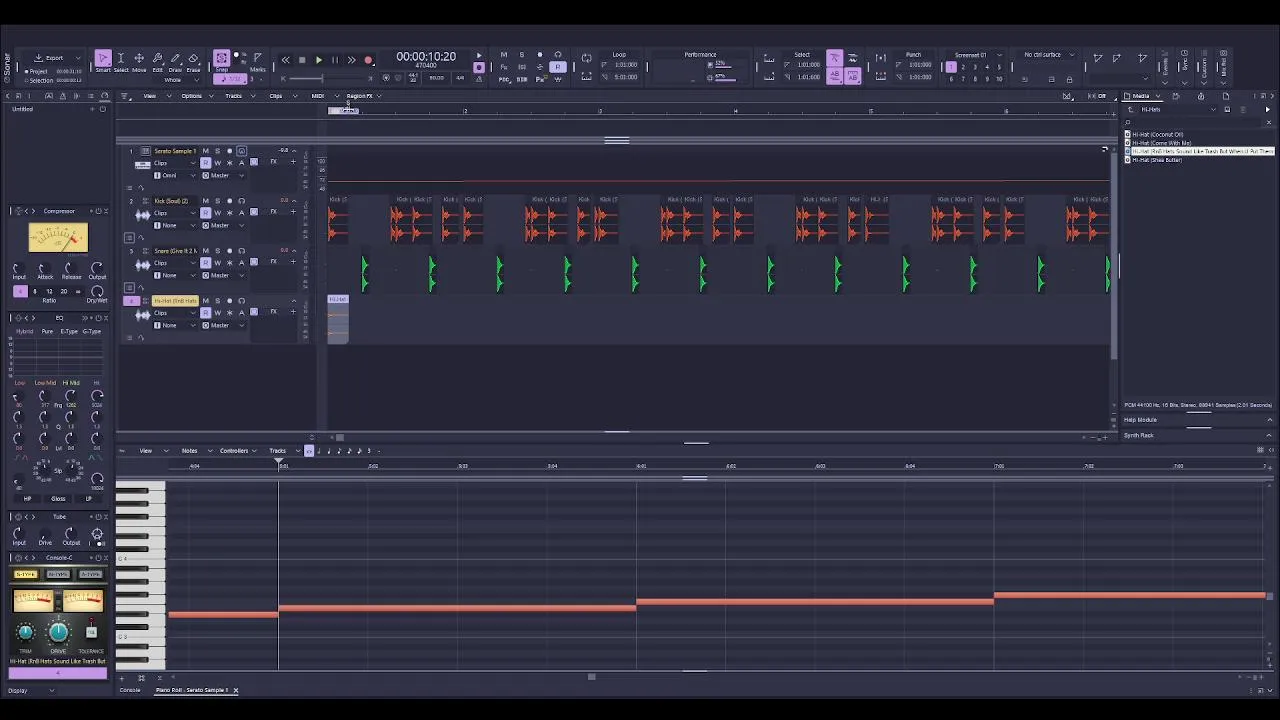Viewport: 1280px width, 720px height.
Task: Select the Smart tool
Action: (x=103, y=61)
